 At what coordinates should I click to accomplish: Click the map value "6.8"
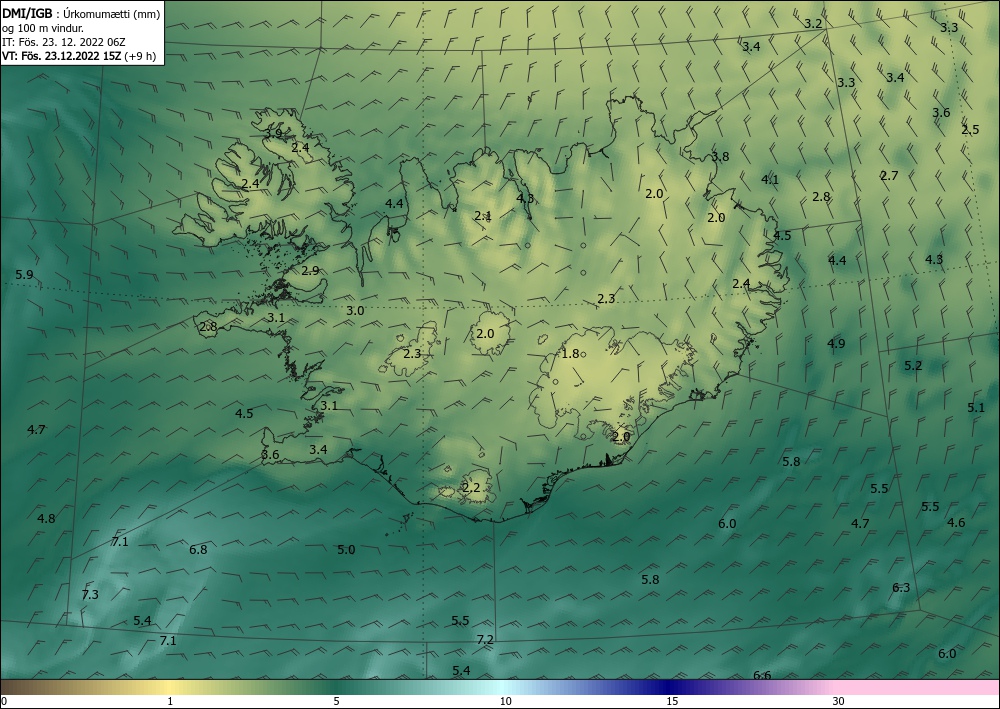(198, 550)
